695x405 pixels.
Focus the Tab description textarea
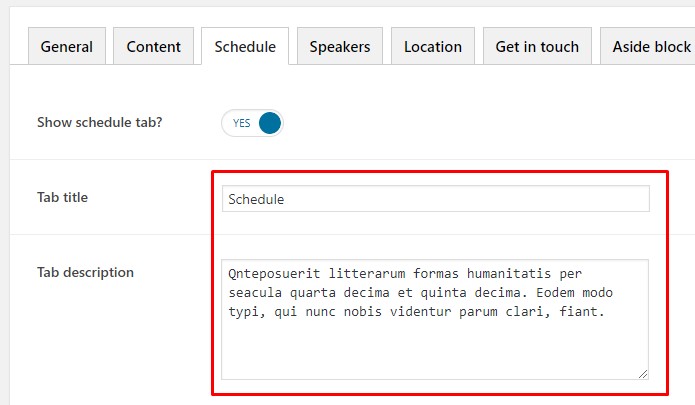(435, 345)
